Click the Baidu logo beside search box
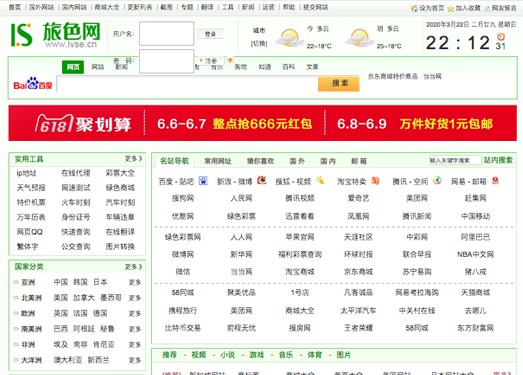Viewport: 523px width, 375px height. [x=33, y=83]
